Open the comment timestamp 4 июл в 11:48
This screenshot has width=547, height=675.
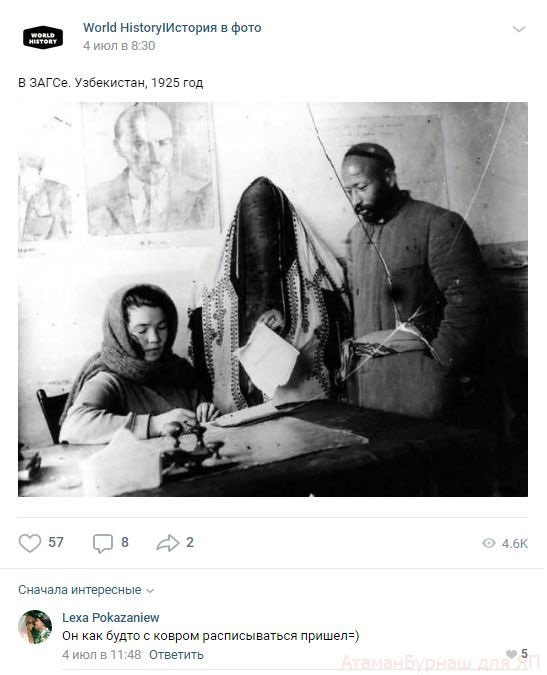(102, 655)
